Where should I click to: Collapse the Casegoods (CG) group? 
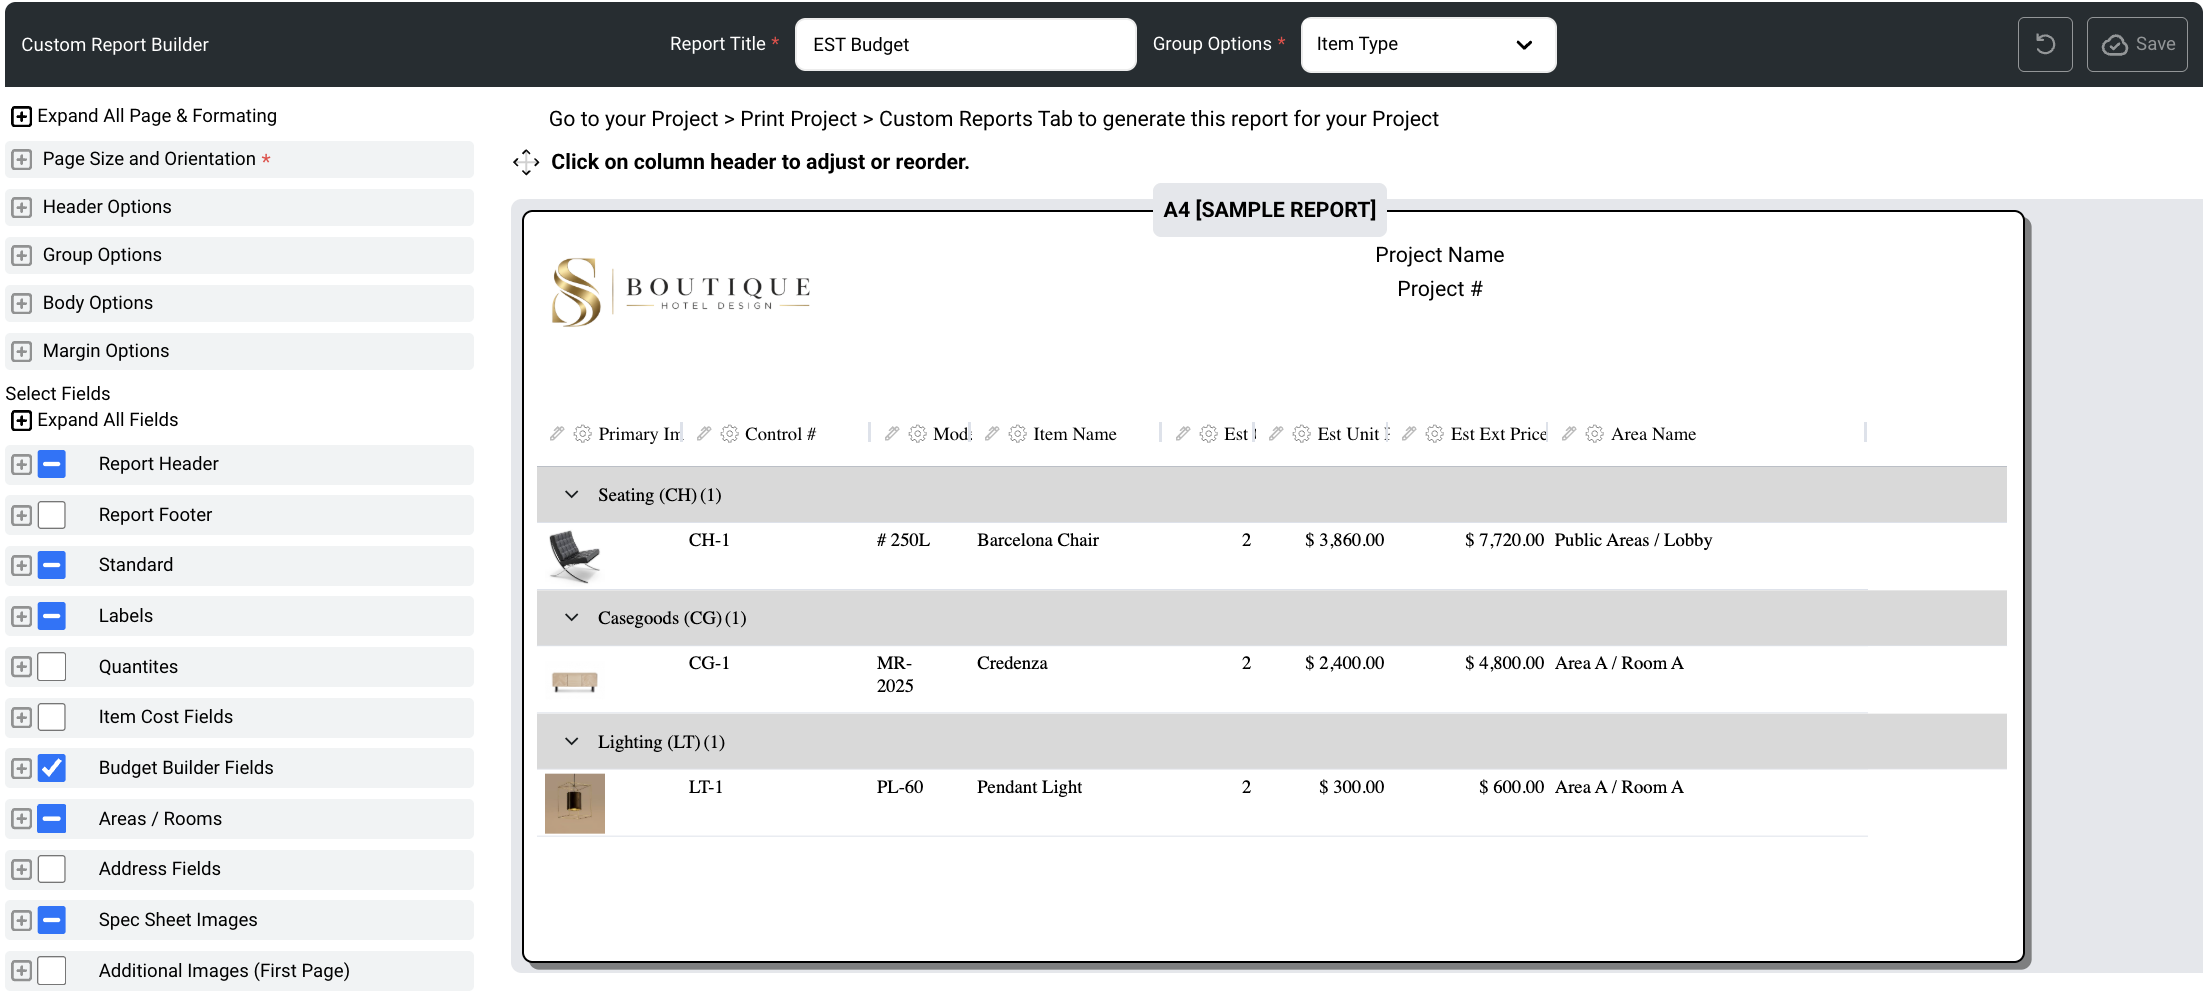[572, 618]
